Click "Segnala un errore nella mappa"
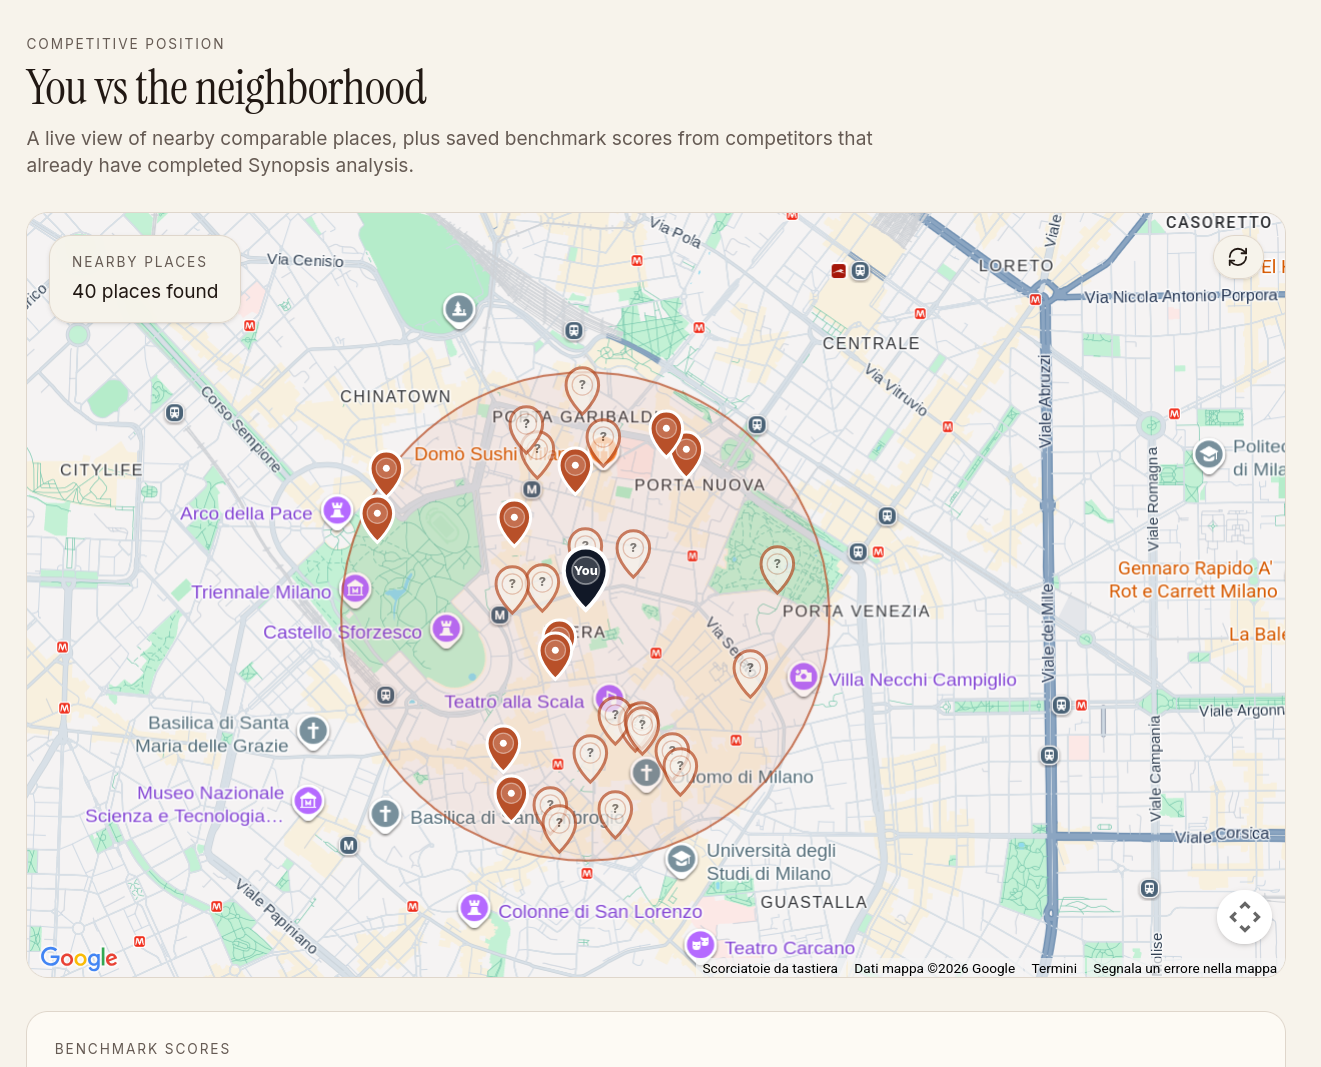The width and height of the screenshot is (1321, 1067). point(1185,968)
